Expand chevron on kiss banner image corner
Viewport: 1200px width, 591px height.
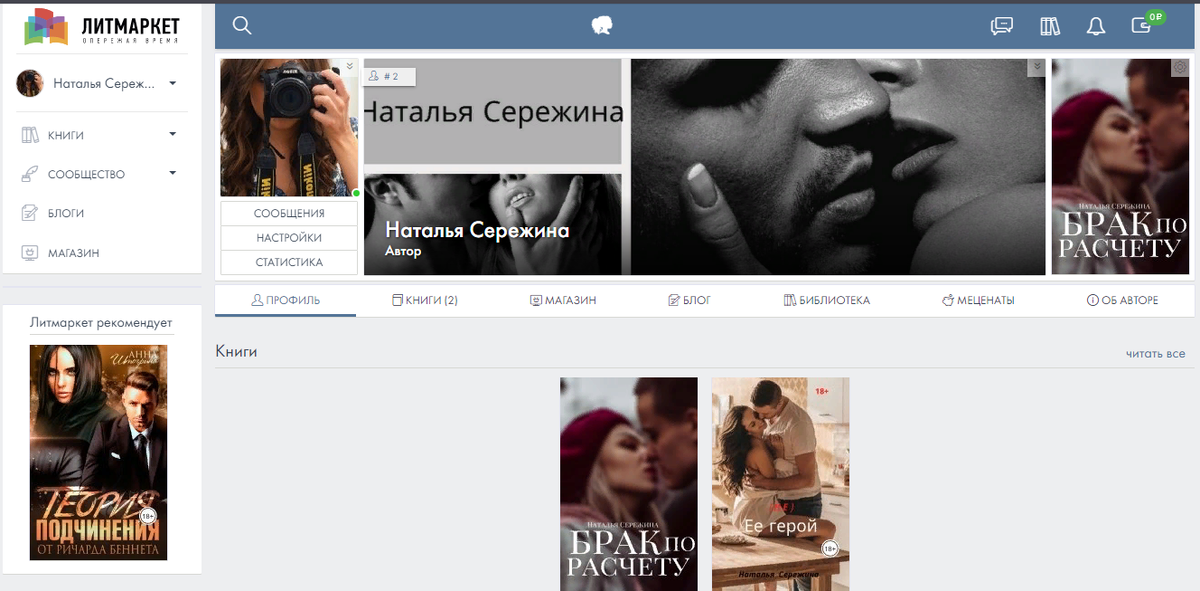1036,67
